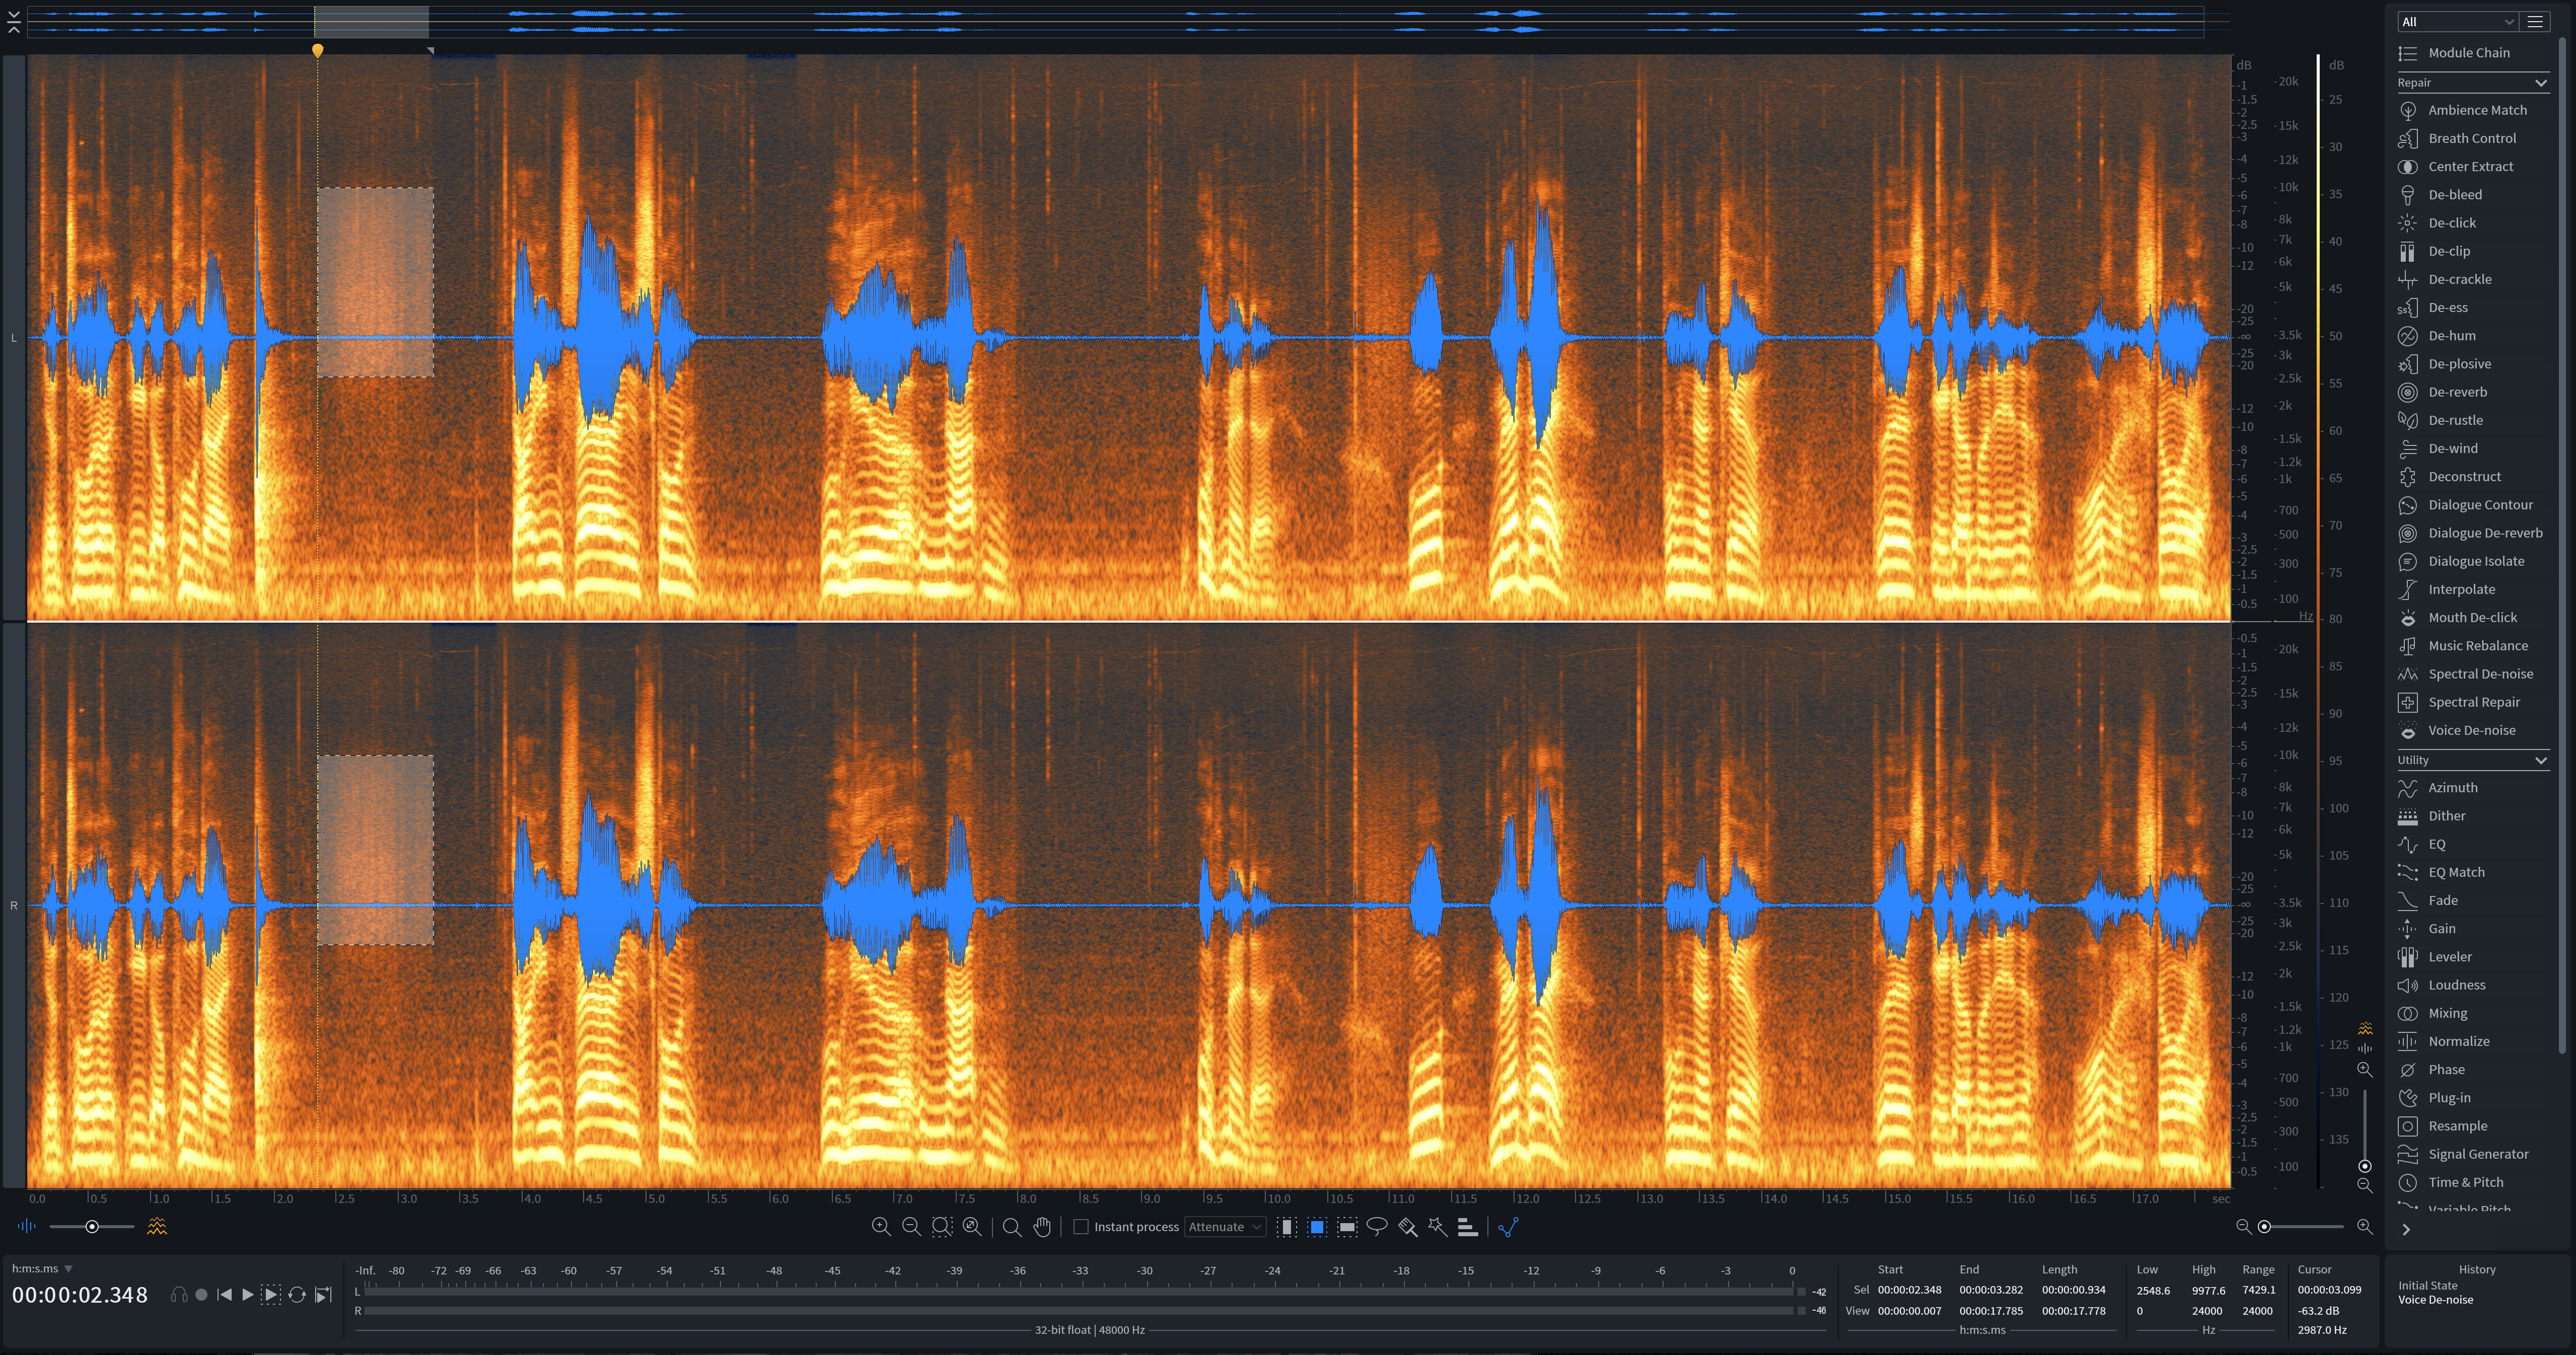Open the h:m:s.ms time format dropdown
This screenshot has height=1355, width=2576.
tap(42, 1269)
